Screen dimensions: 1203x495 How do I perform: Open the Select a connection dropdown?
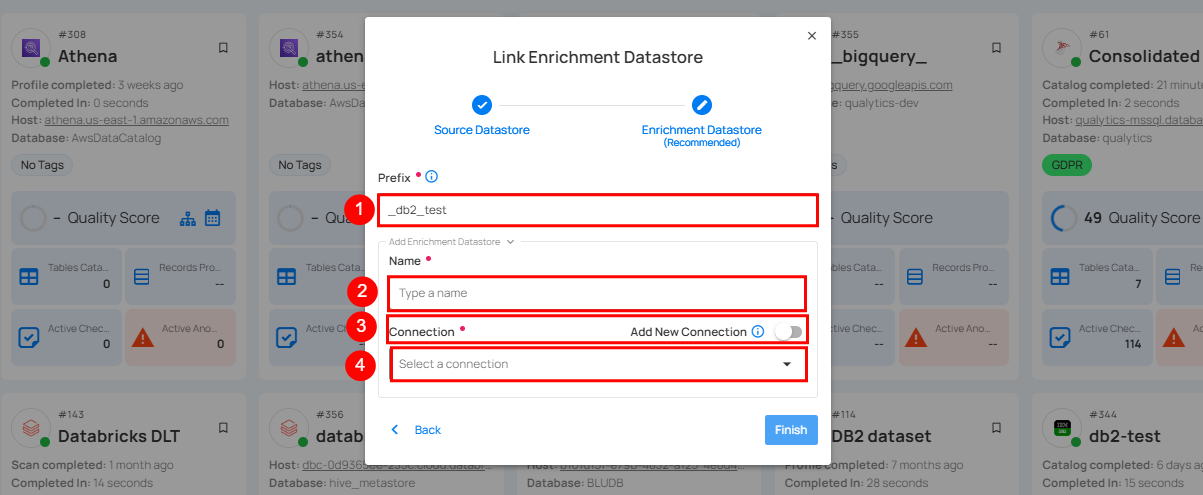click(597, 364)
